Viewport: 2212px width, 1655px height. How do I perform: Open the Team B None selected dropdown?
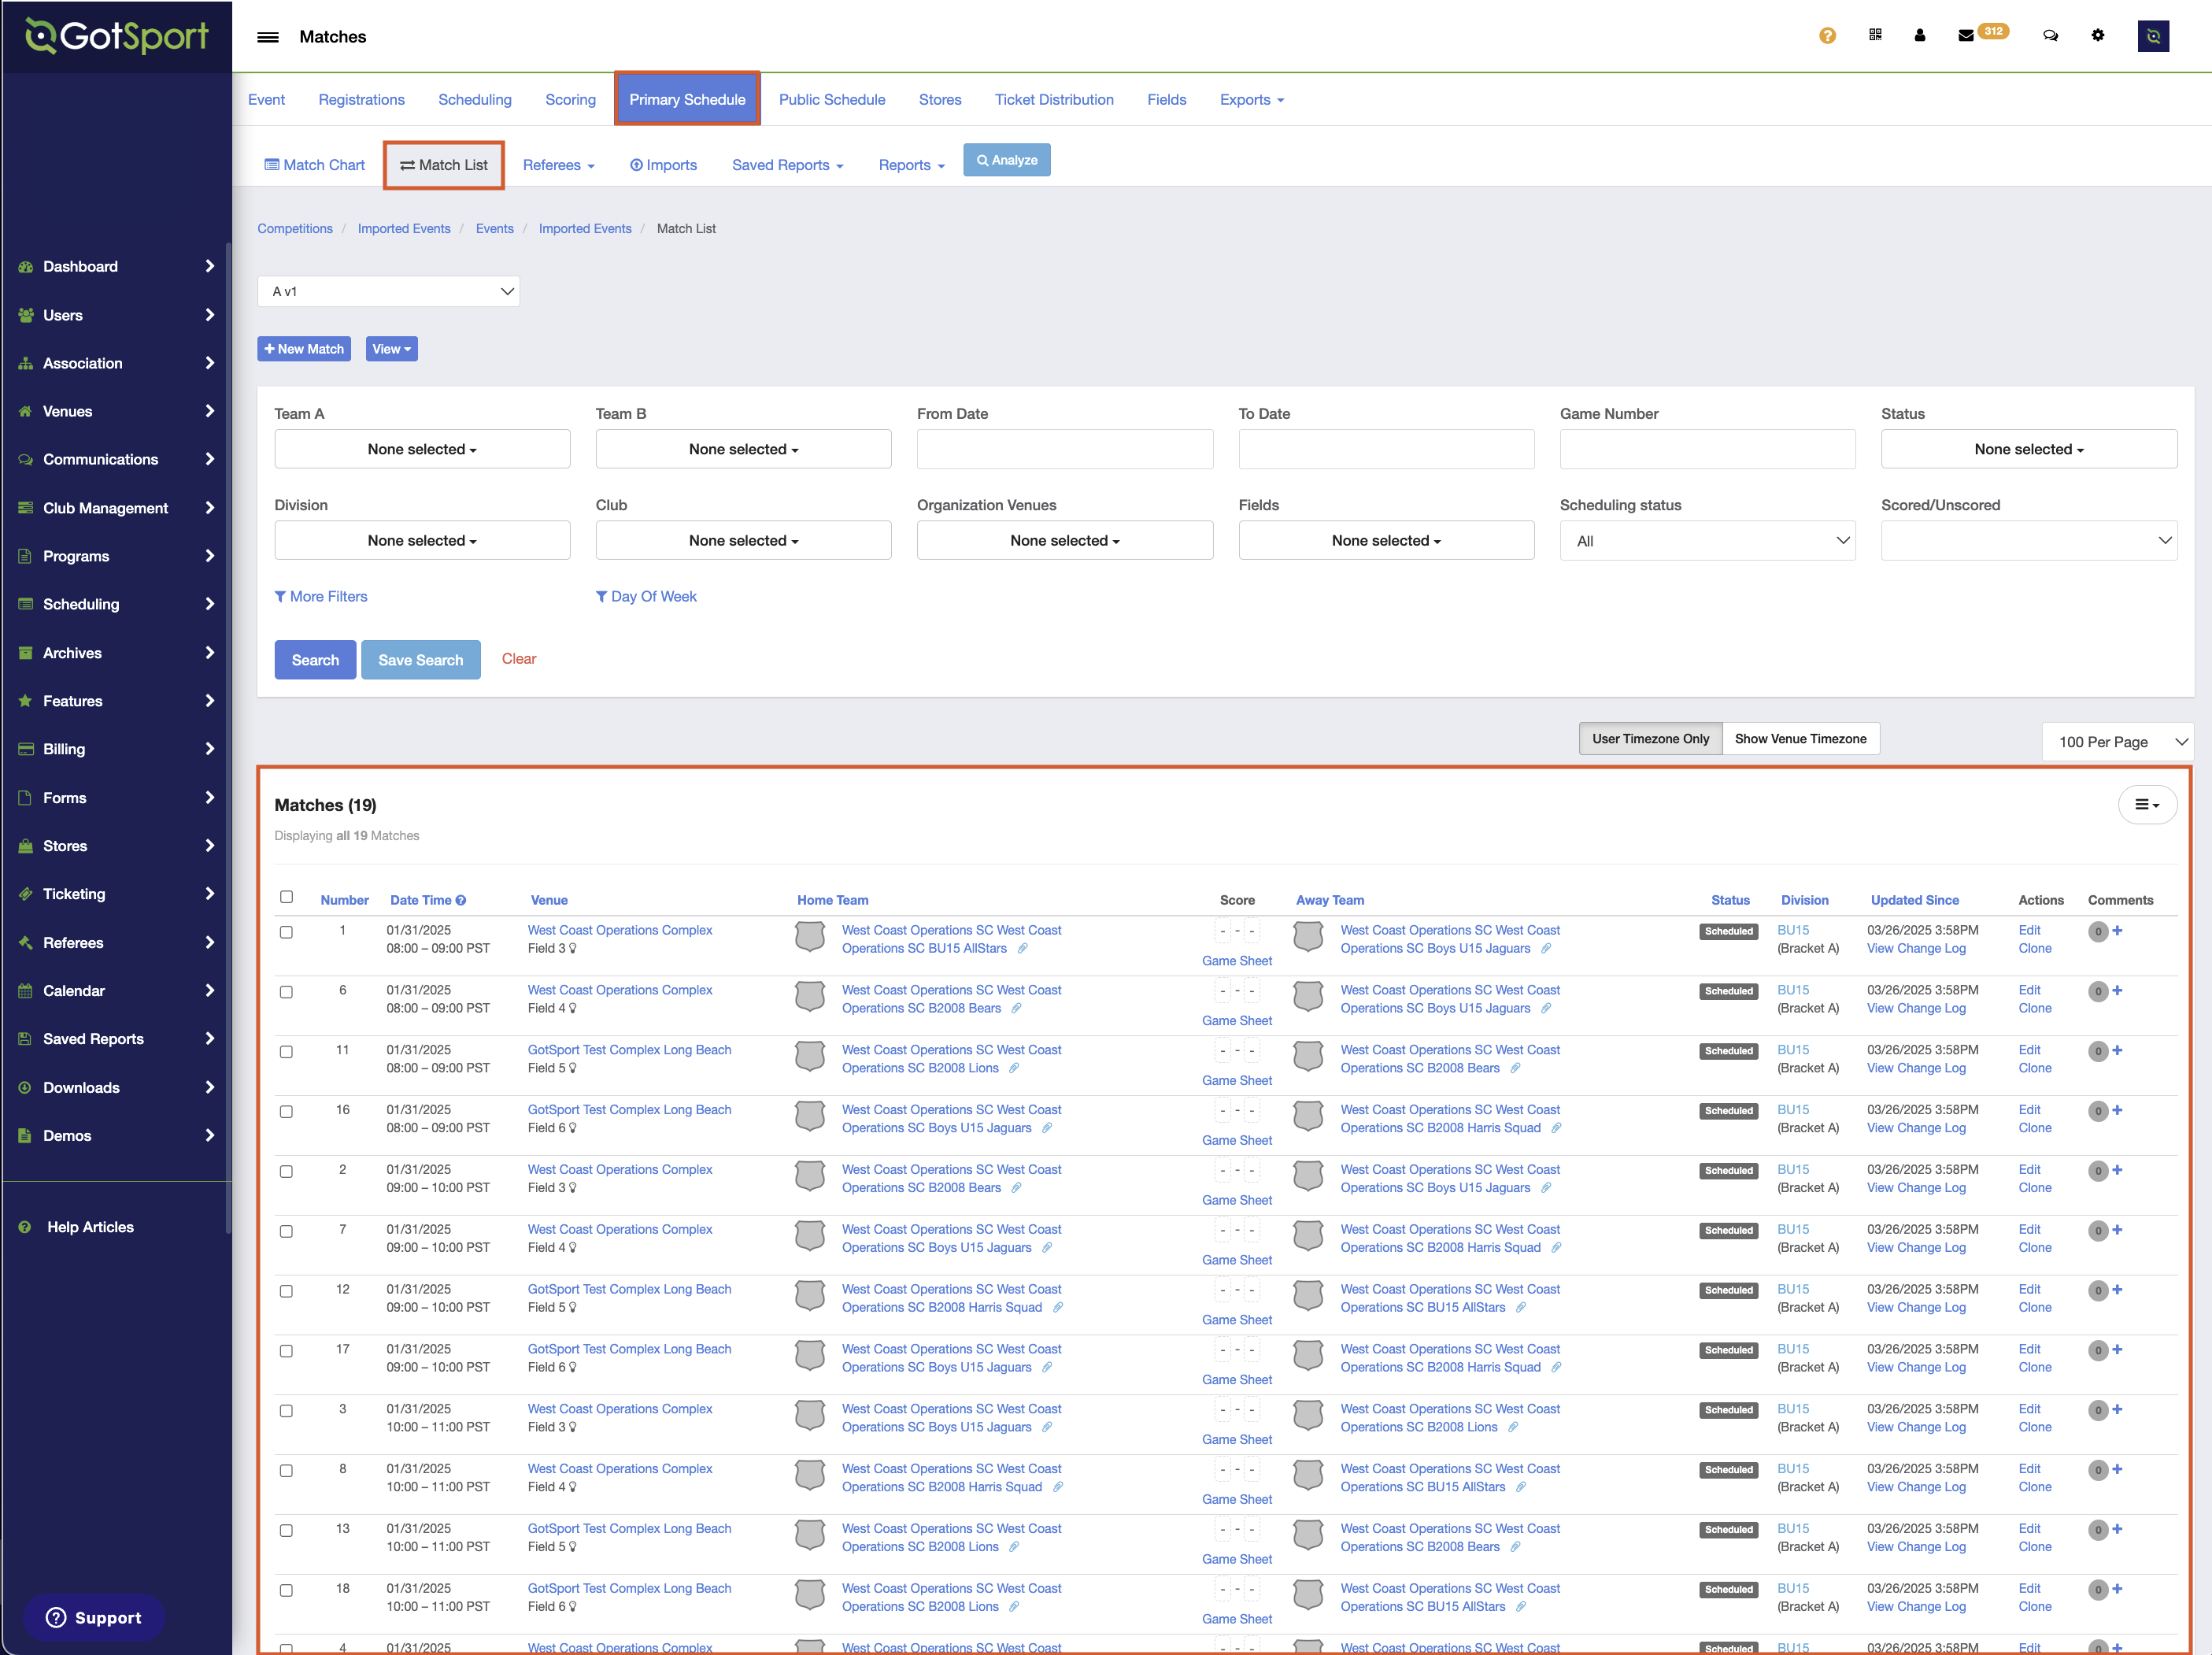743,449
